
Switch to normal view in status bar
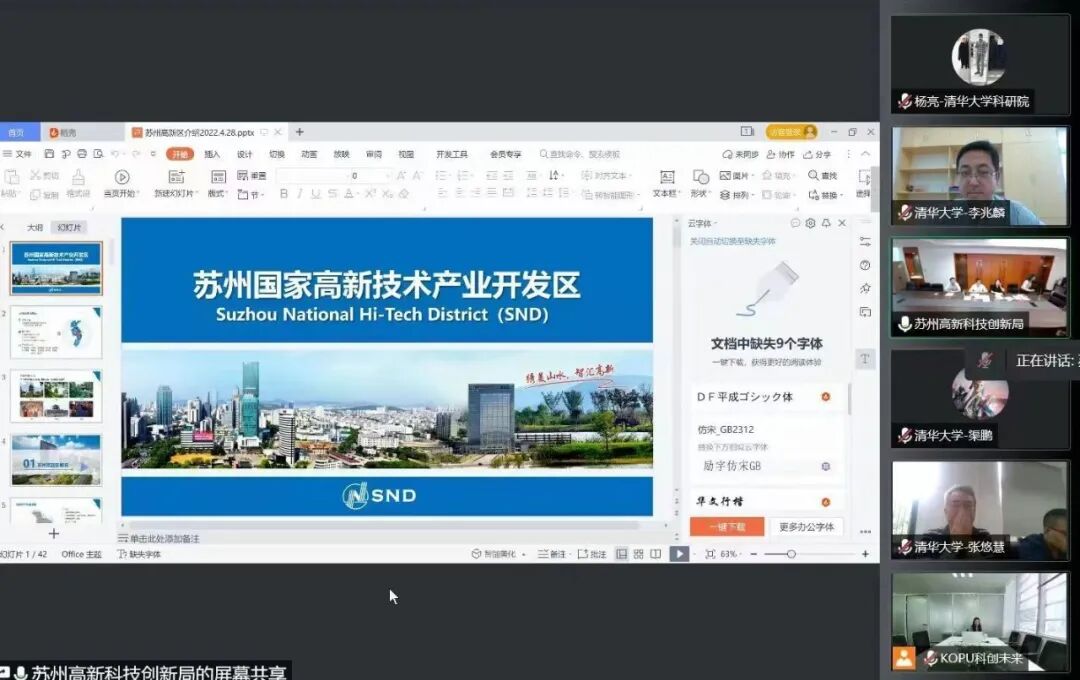(621, 554)
